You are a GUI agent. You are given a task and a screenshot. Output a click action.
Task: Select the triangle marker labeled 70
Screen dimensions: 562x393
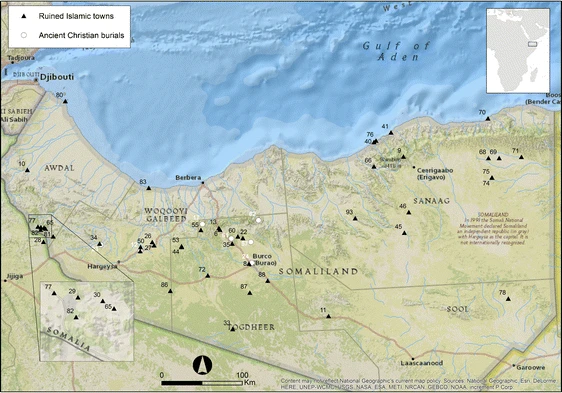pos(488,119)
